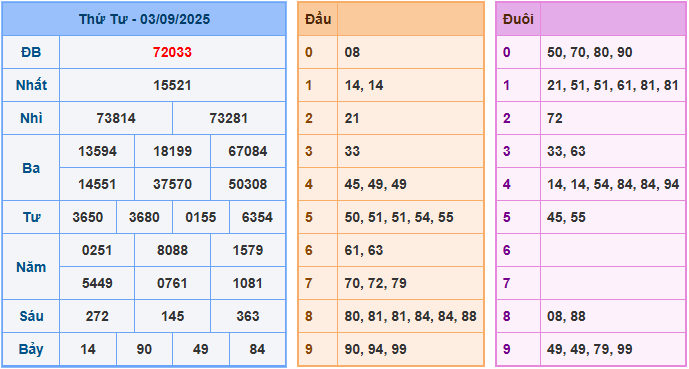Click the Ba row label
The width and height of the screenshot is (689, 369).
pos(31,168)
